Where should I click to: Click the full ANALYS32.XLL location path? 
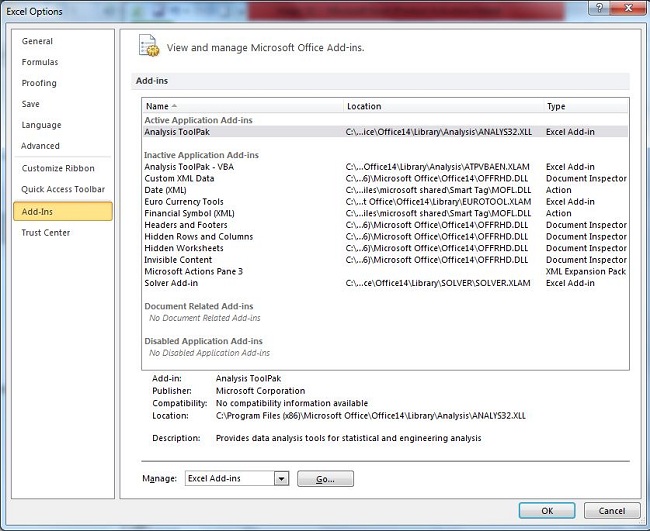pyautogui.click(x=371, y=415)
